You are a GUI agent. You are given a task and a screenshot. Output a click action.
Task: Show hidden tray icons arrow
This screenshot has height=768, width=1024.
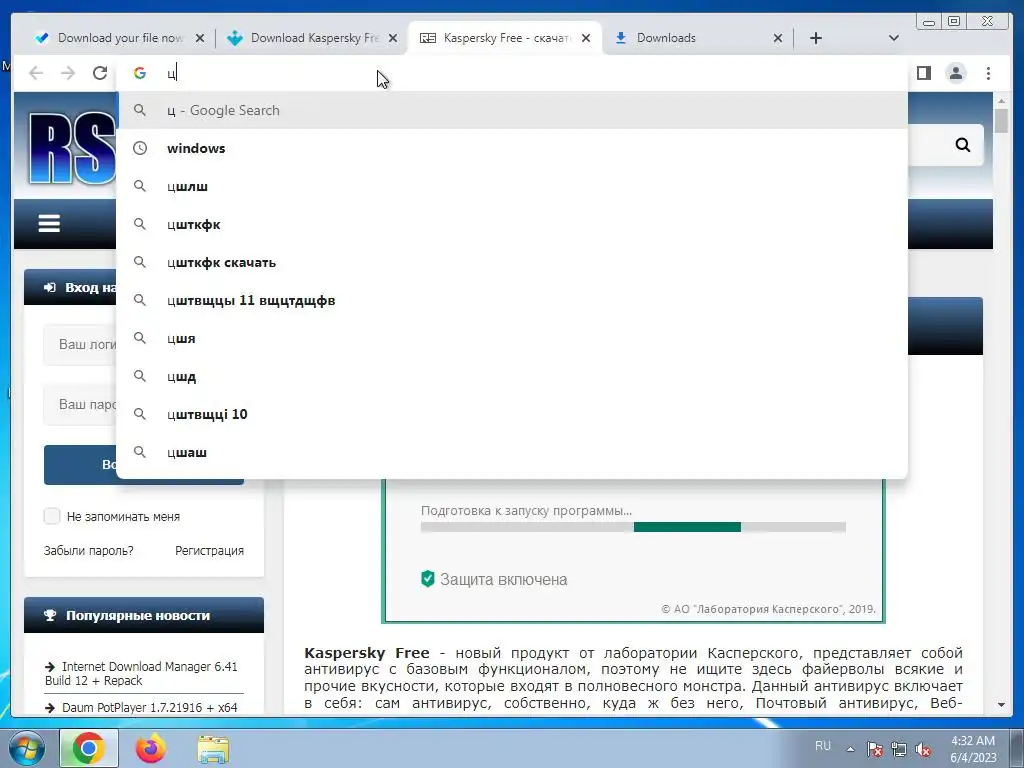850,749
